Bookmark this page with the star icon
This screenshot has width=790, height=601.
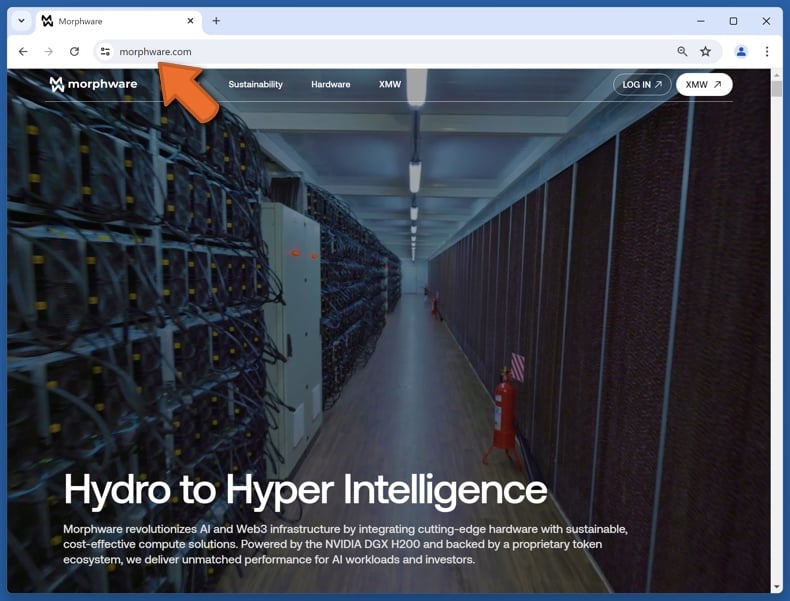tap(706, 52)
